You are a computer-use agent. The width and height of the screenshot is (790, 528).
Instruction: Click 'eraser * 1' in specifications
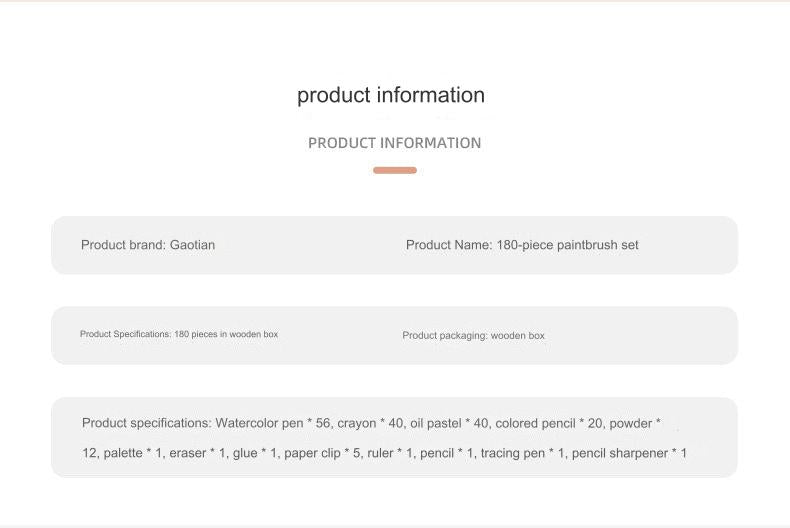(x=197, y=453)
